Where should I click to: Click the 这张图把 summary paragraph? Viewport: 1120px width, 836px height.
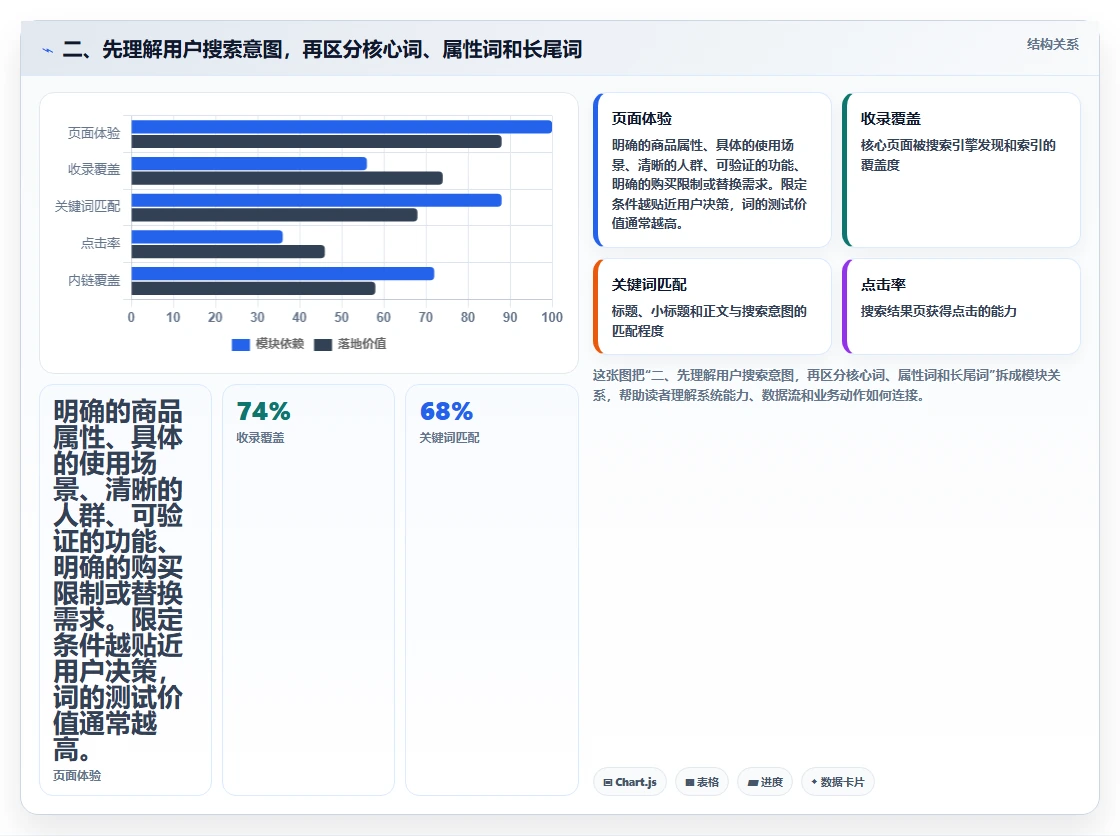click(x=826, y=385)
